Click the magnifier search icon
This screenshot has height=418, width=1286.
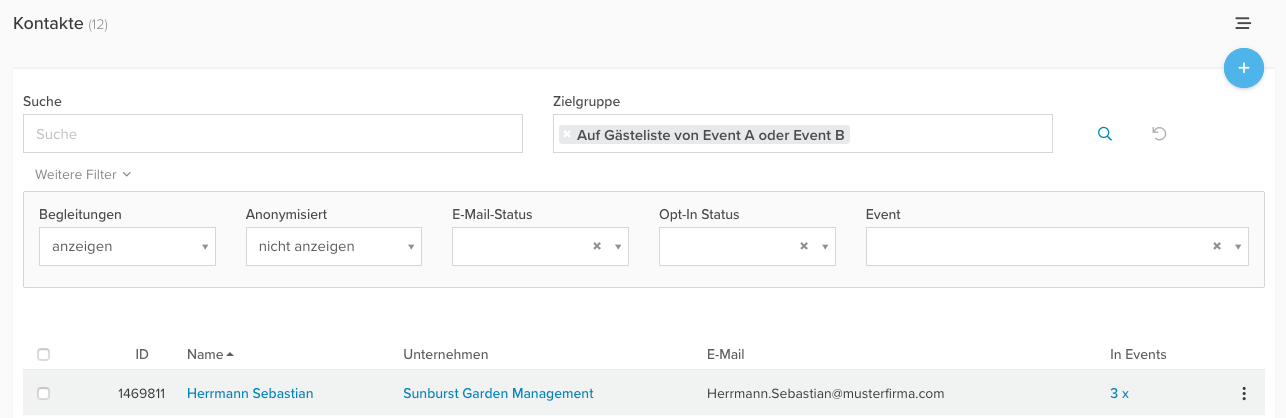(1105, 134)
